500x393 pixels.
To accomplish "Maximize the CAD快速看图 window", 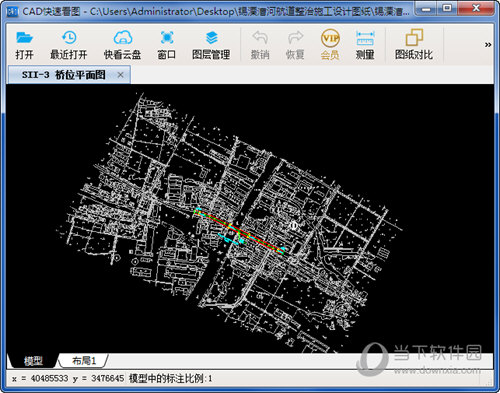I will point(447,8).
